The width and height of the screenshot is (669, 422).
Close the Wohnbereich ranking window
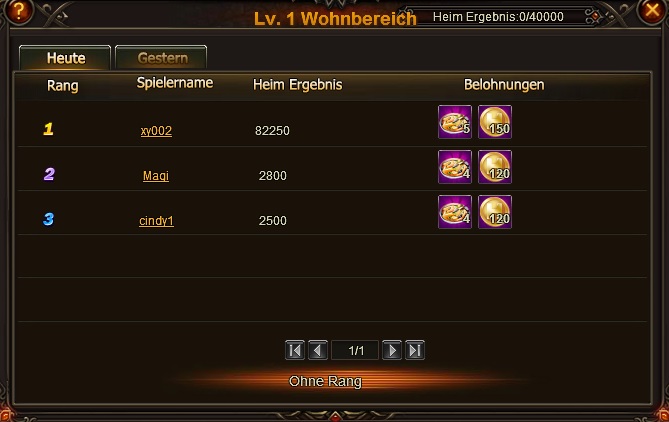tap(652, 10)
